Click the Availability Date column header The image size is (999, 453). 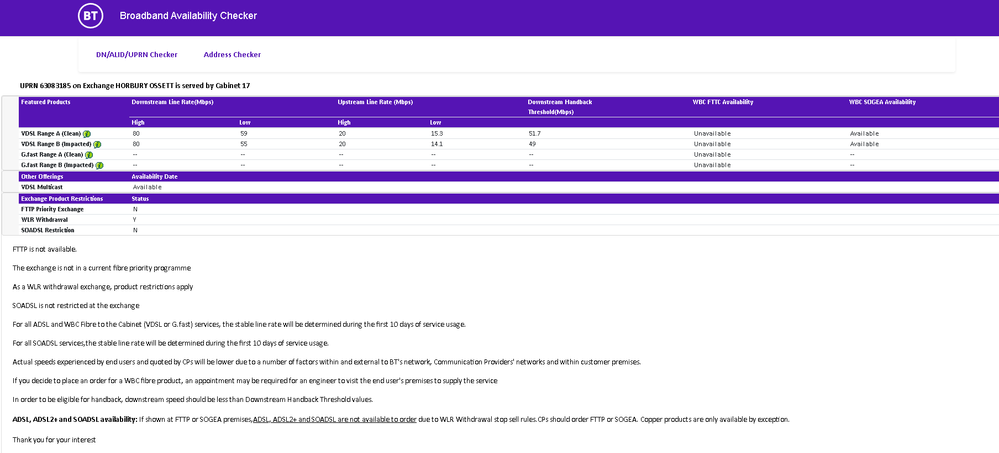[x=154, y=176]
